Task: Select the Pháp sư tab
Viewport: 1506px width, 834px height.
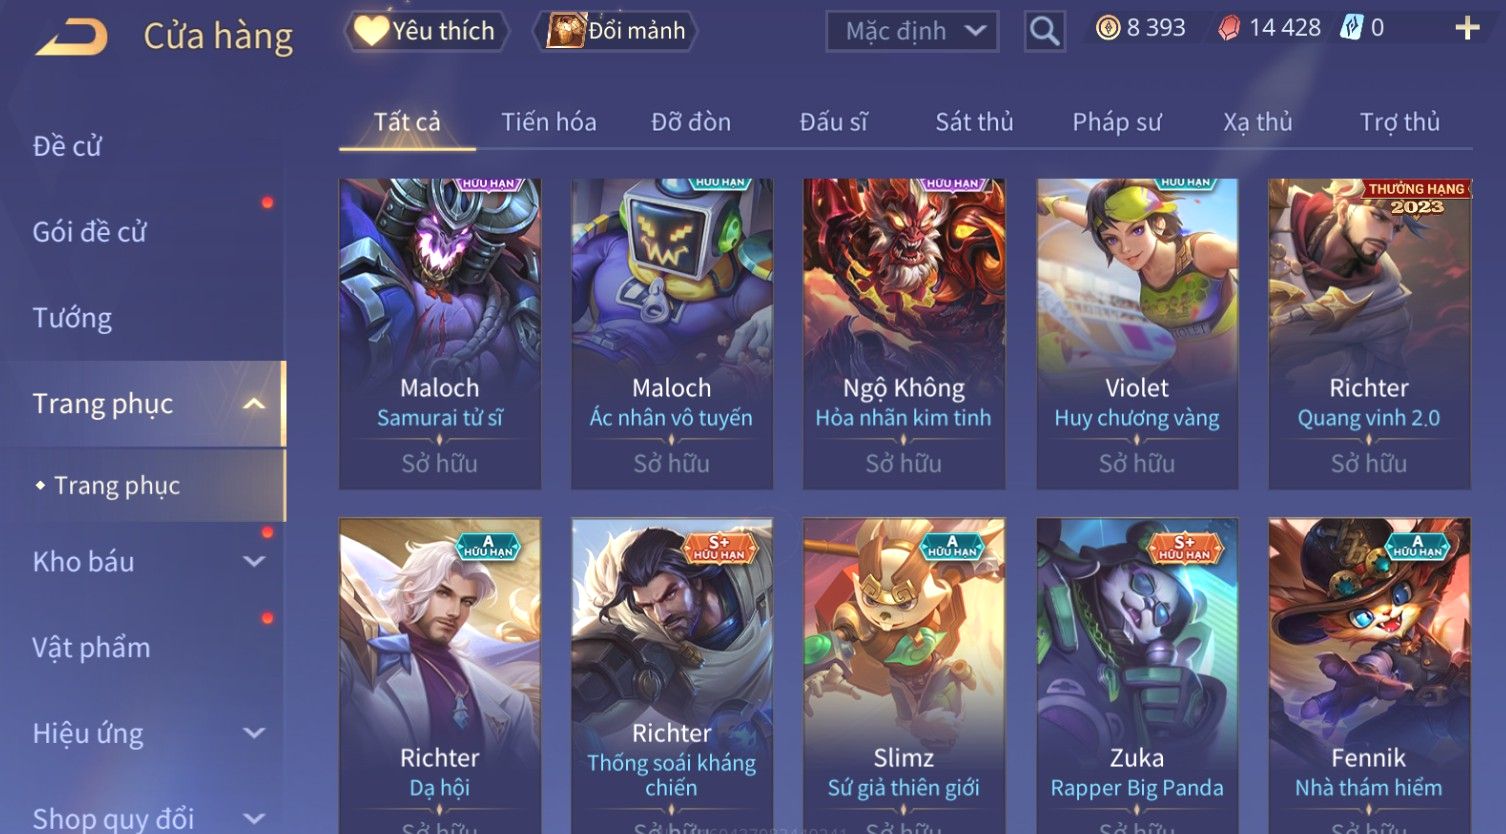Action: [1117, 122]
